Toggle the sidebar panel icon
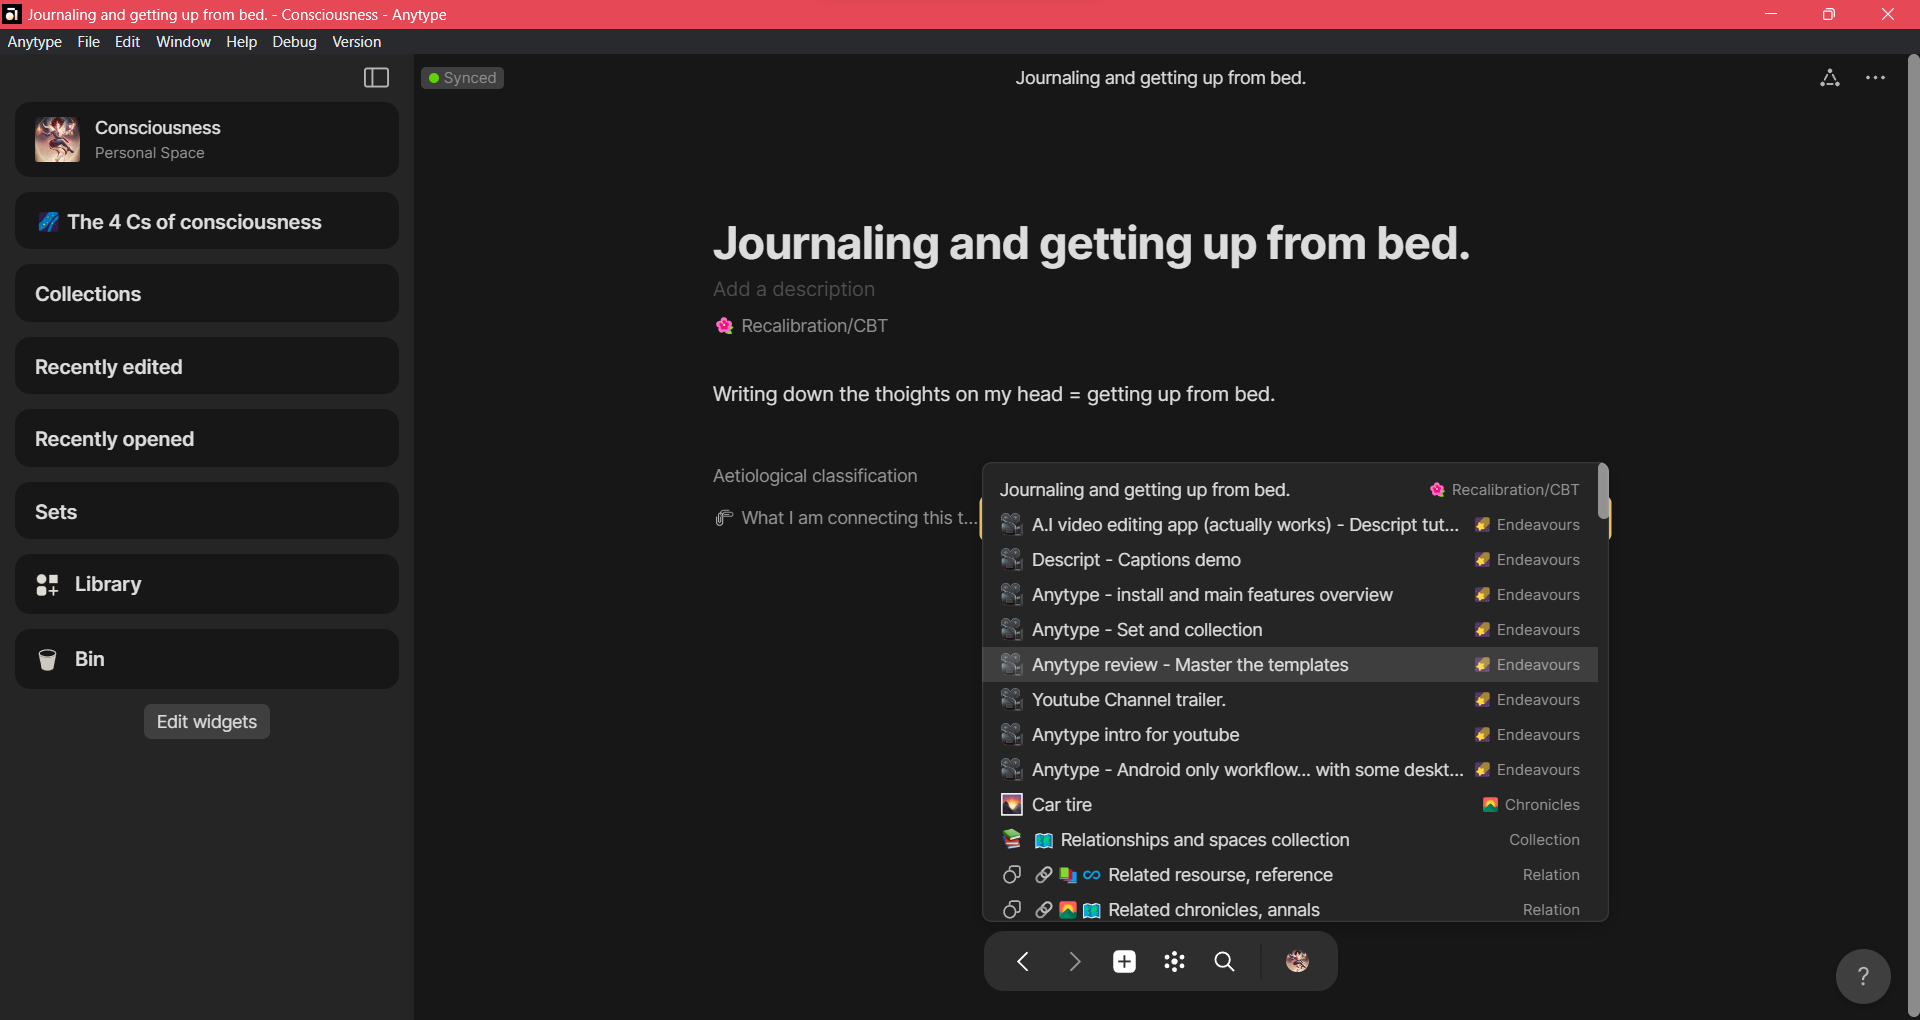 click(376, 78)
